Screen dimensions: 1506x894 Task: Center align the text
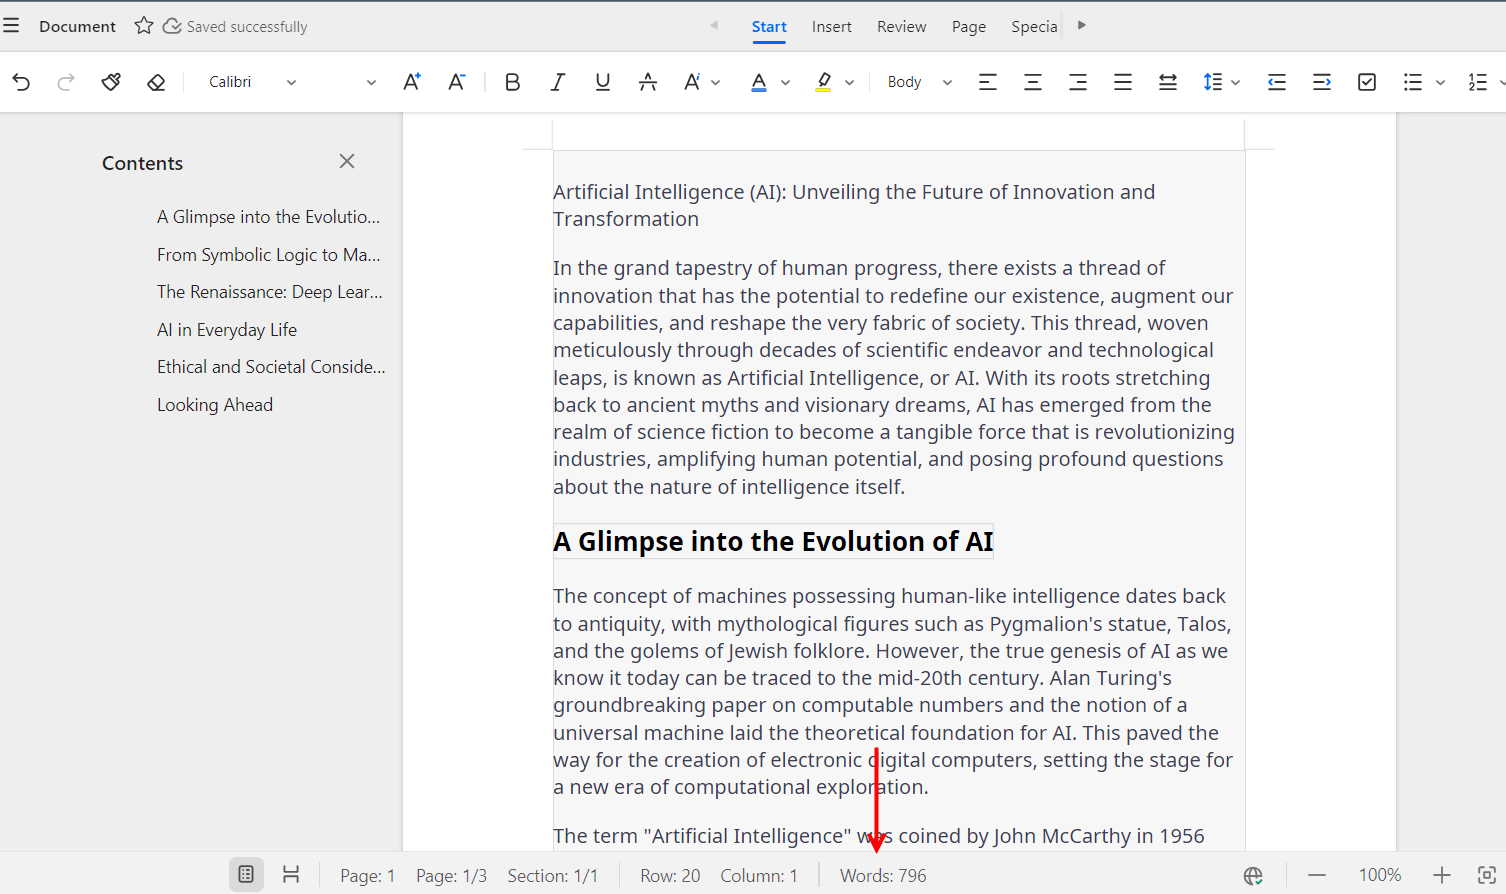point(1033,82)
